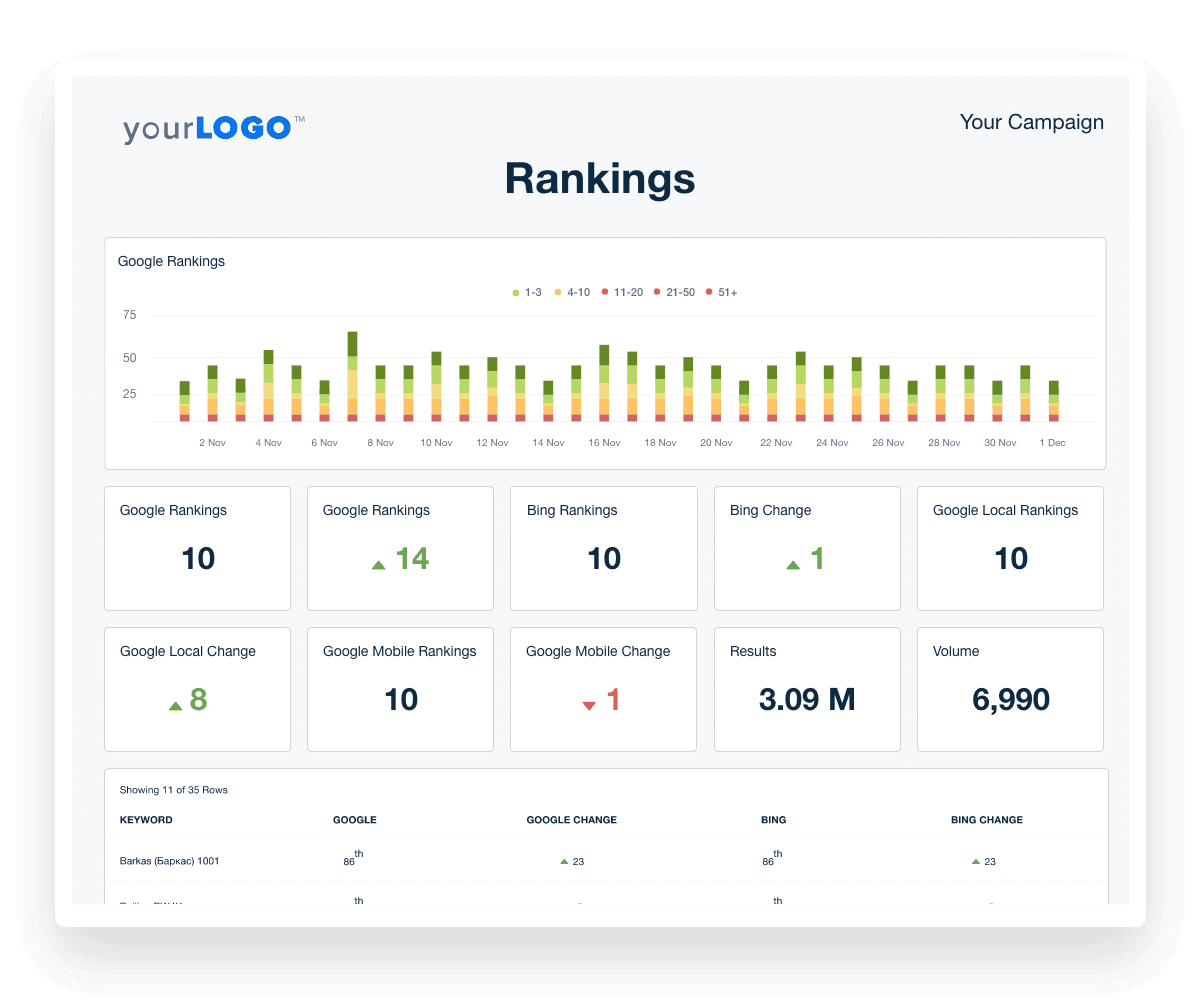Click the Google Change arrow in Barkas row

[564, 861]
